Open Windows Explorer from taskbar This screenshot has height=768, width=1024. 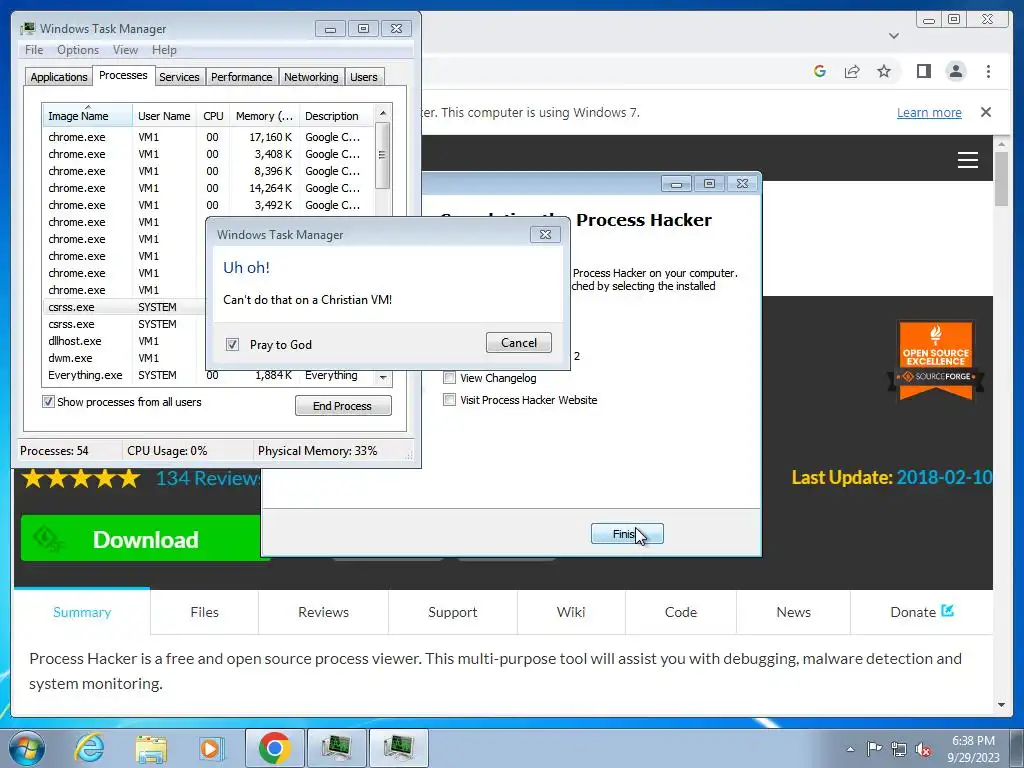(151, 748)
